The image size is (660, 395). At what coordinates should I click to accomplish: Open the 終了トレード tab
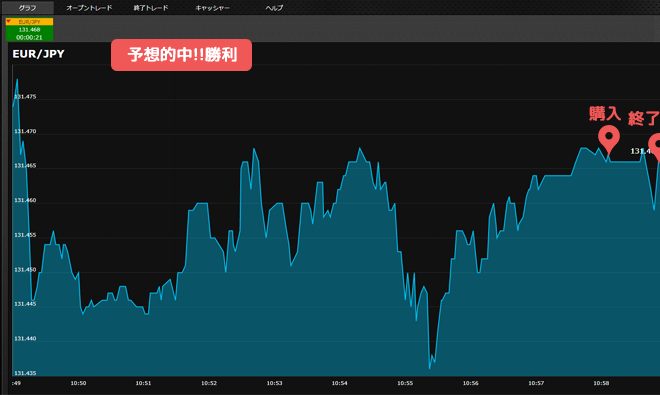click(x=151, y=8)
